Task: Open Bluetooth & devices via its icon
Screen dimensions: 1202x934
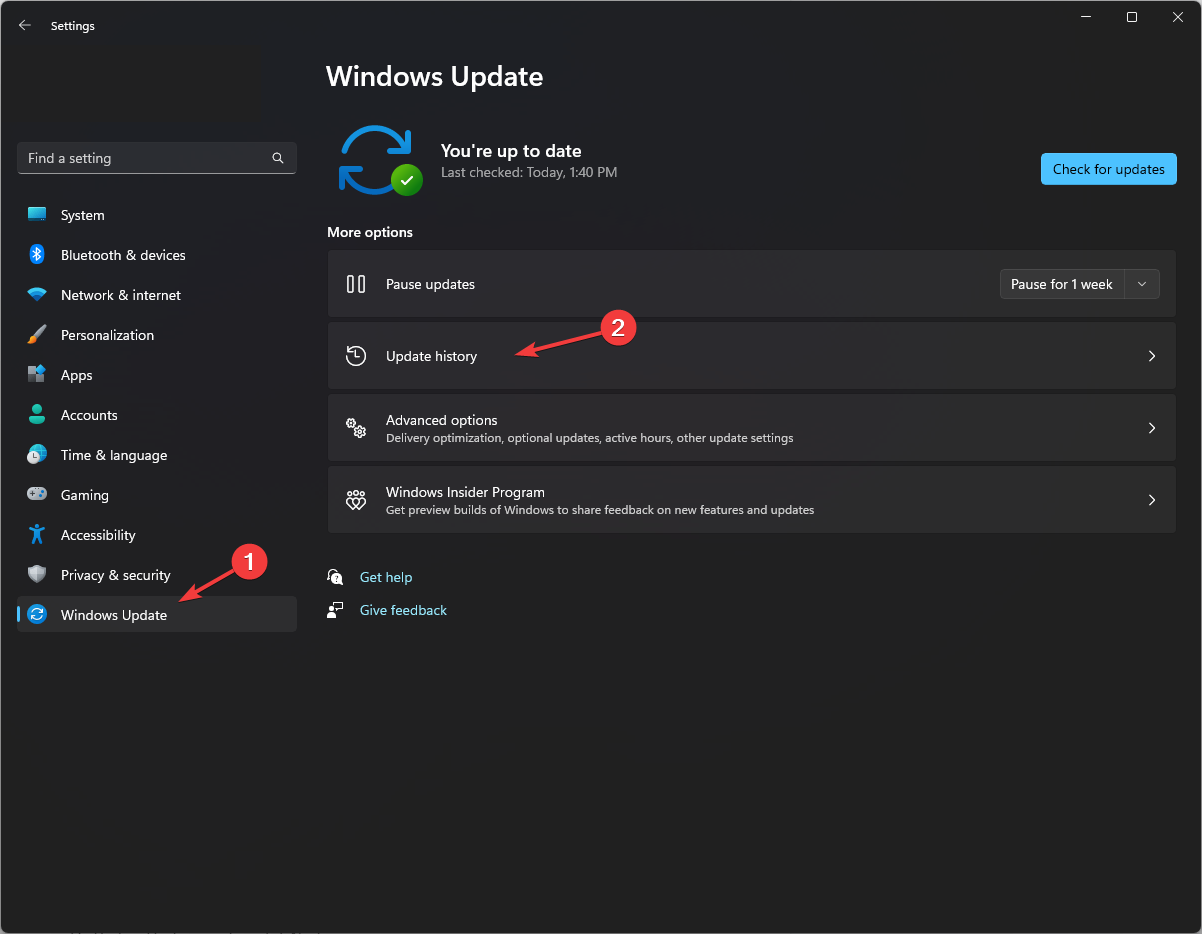Action: click(36, 254)
